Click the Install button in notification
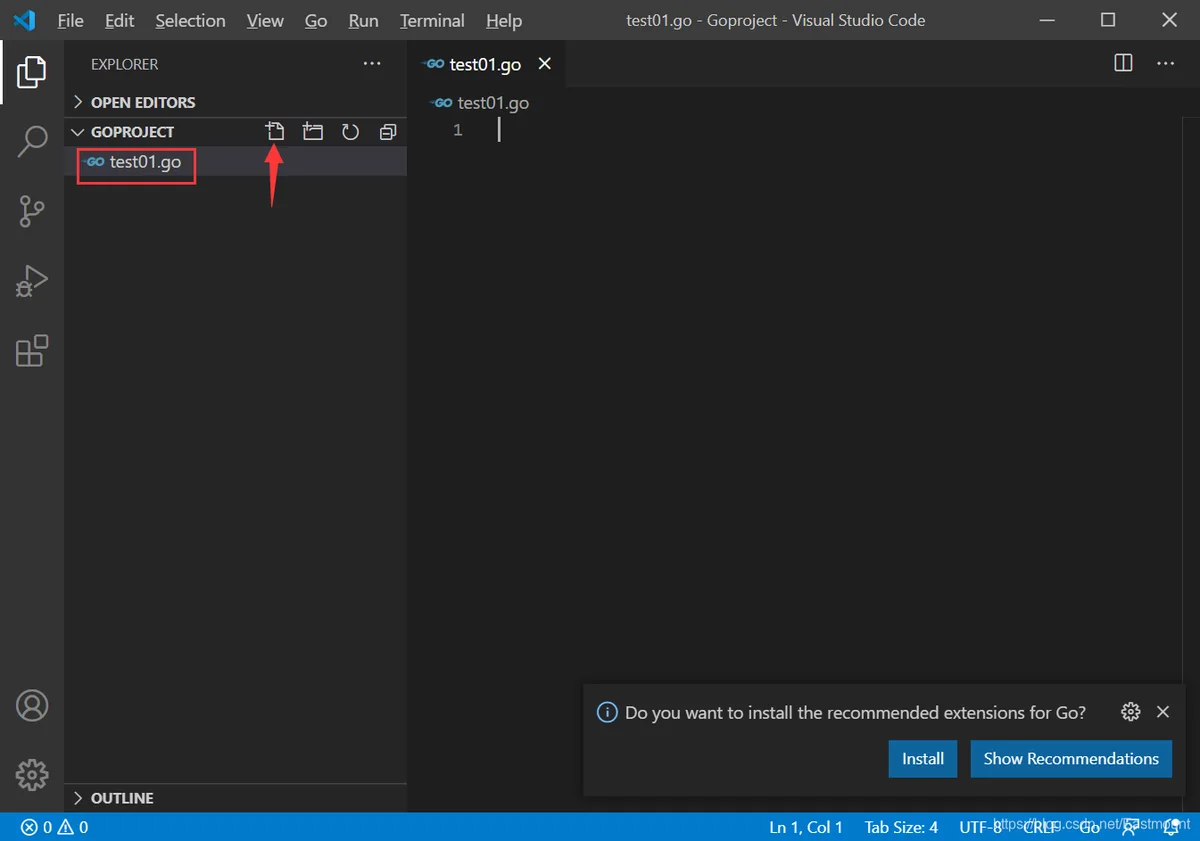 point(923,759)
